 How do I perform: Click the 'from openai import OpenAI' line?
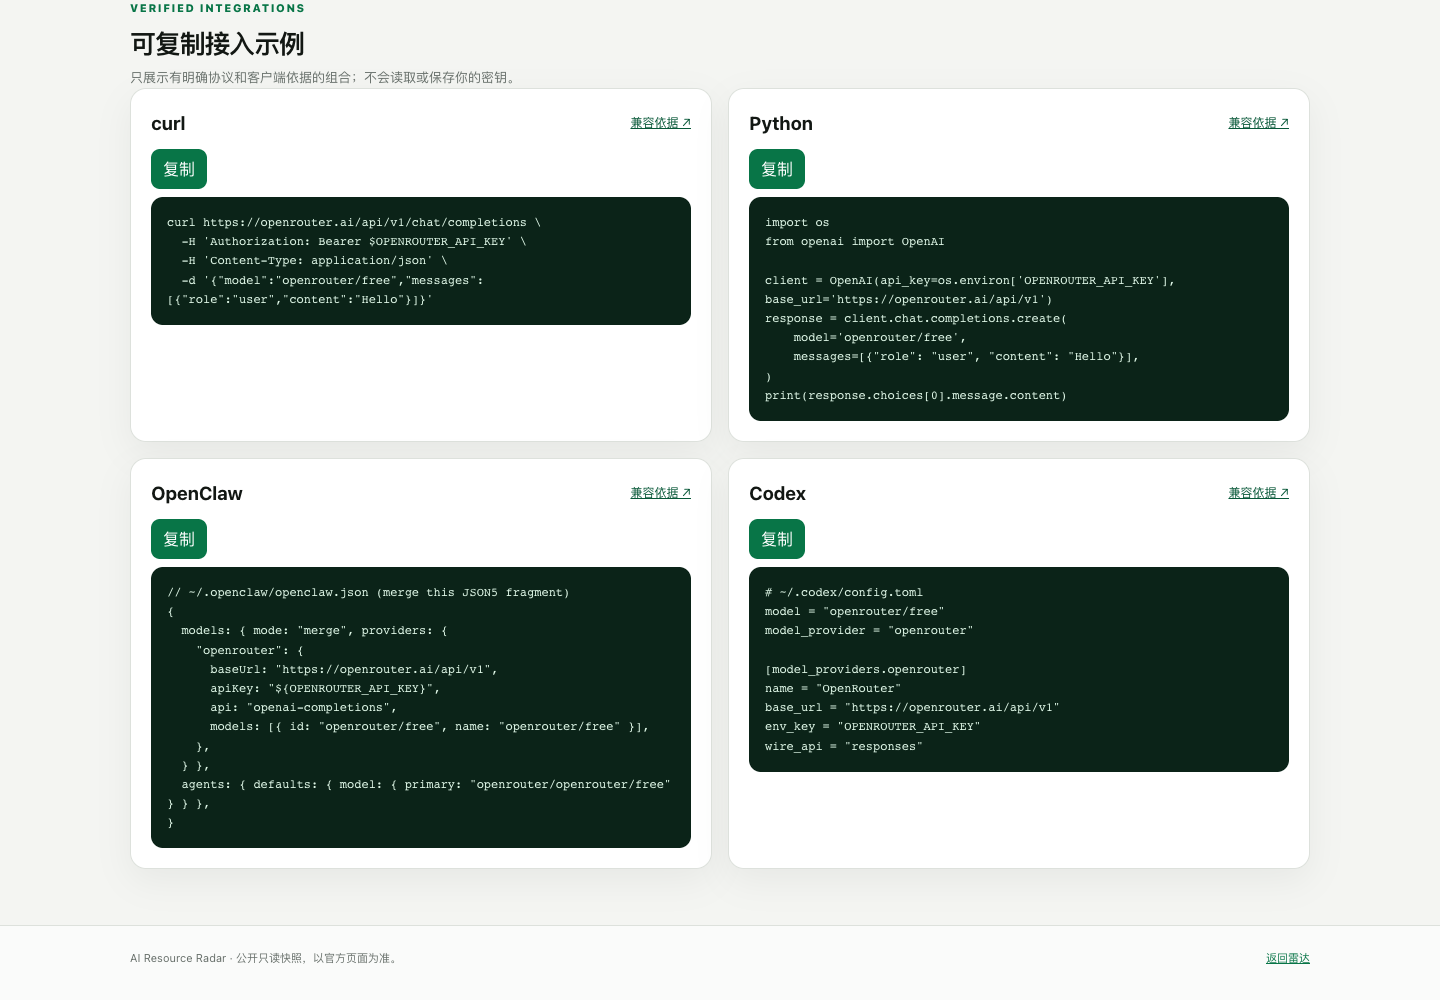click(854, 242)
